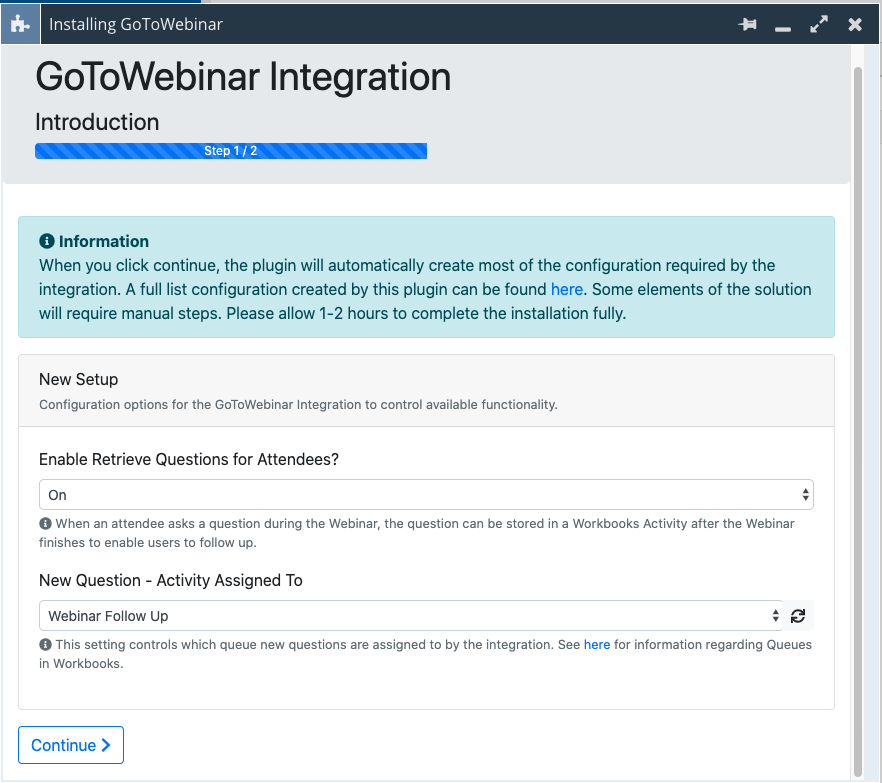This screenshot has height=783, width=882.
Task: Click 'New Question - Activity Assigned To' label
Action: pos(171,580)
